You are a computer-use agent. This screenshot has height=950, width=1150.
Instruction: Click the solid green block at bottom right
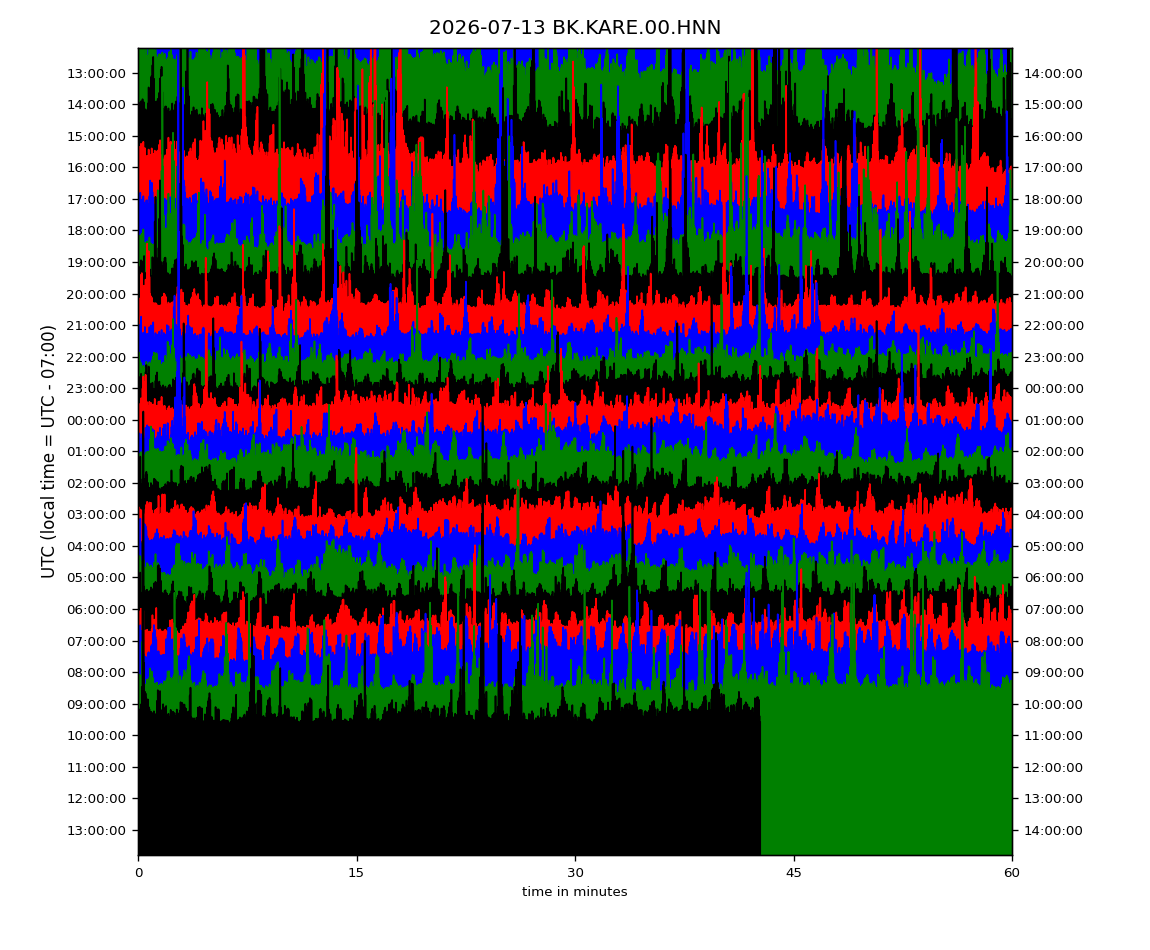pos(887,770)
